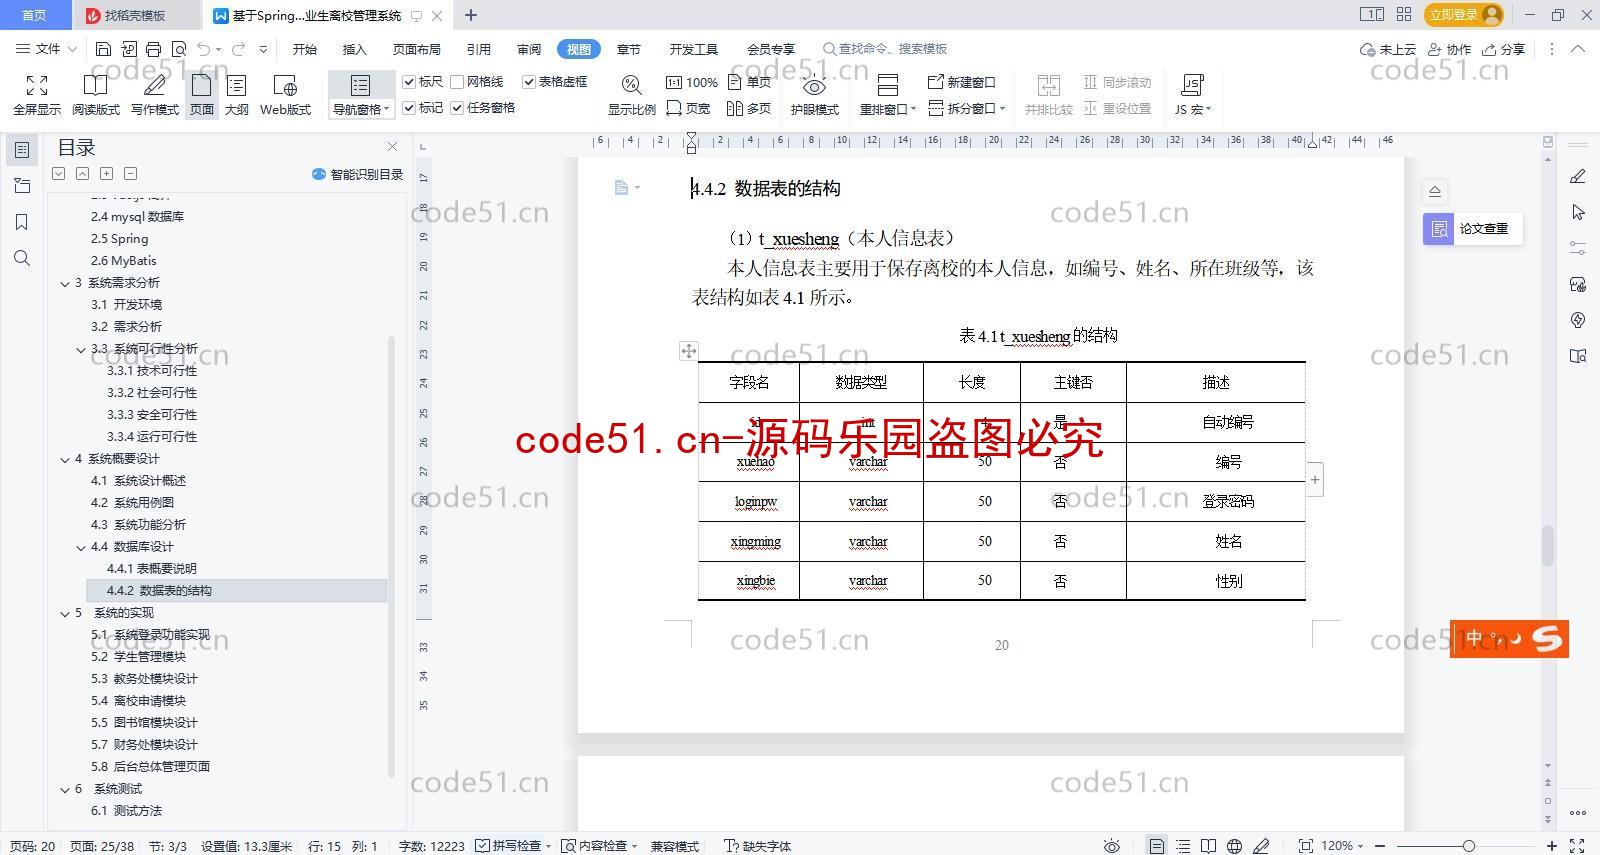The width and height of the screenshot is (1600, 855).
Task: Click web layout globe icon in status bar
Action: click(x=1235, y=846)
